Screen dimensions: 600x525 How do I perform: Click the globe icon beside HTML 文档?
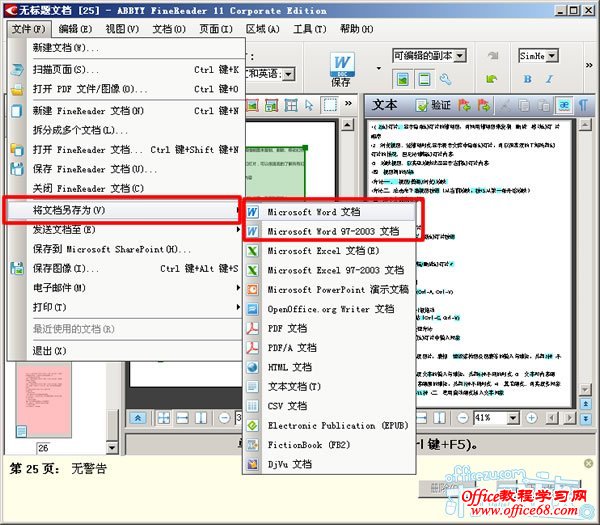coord(252,367)
